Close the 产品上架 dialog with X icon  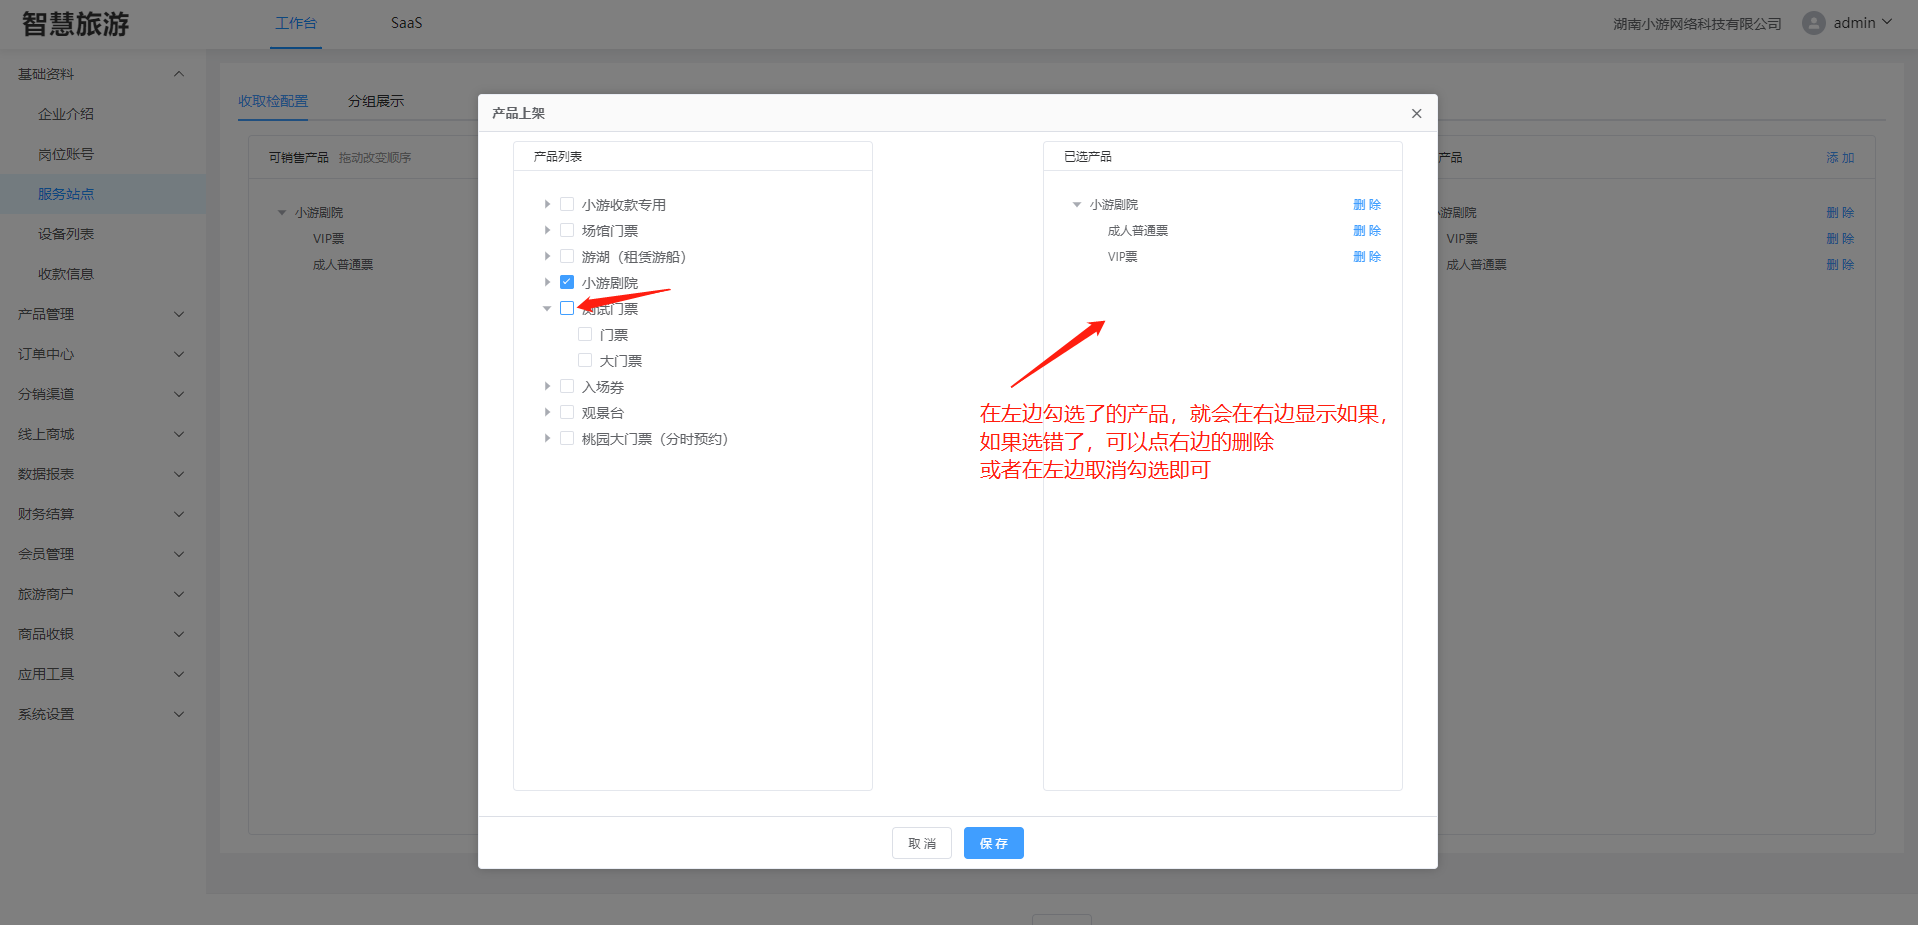(x=1416, y=114)
